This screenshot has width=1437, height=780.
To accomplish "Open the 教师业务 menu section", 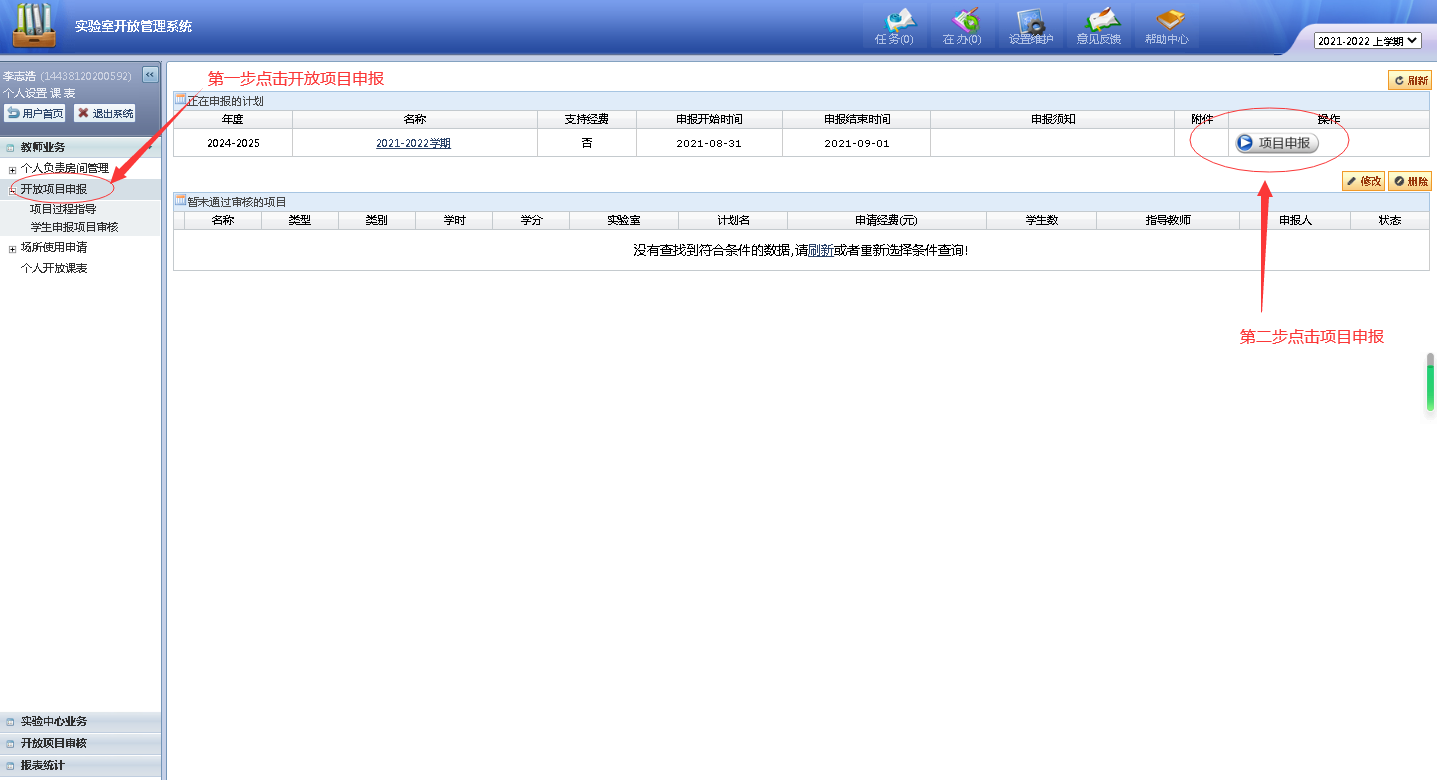I will tap(80, 147).
